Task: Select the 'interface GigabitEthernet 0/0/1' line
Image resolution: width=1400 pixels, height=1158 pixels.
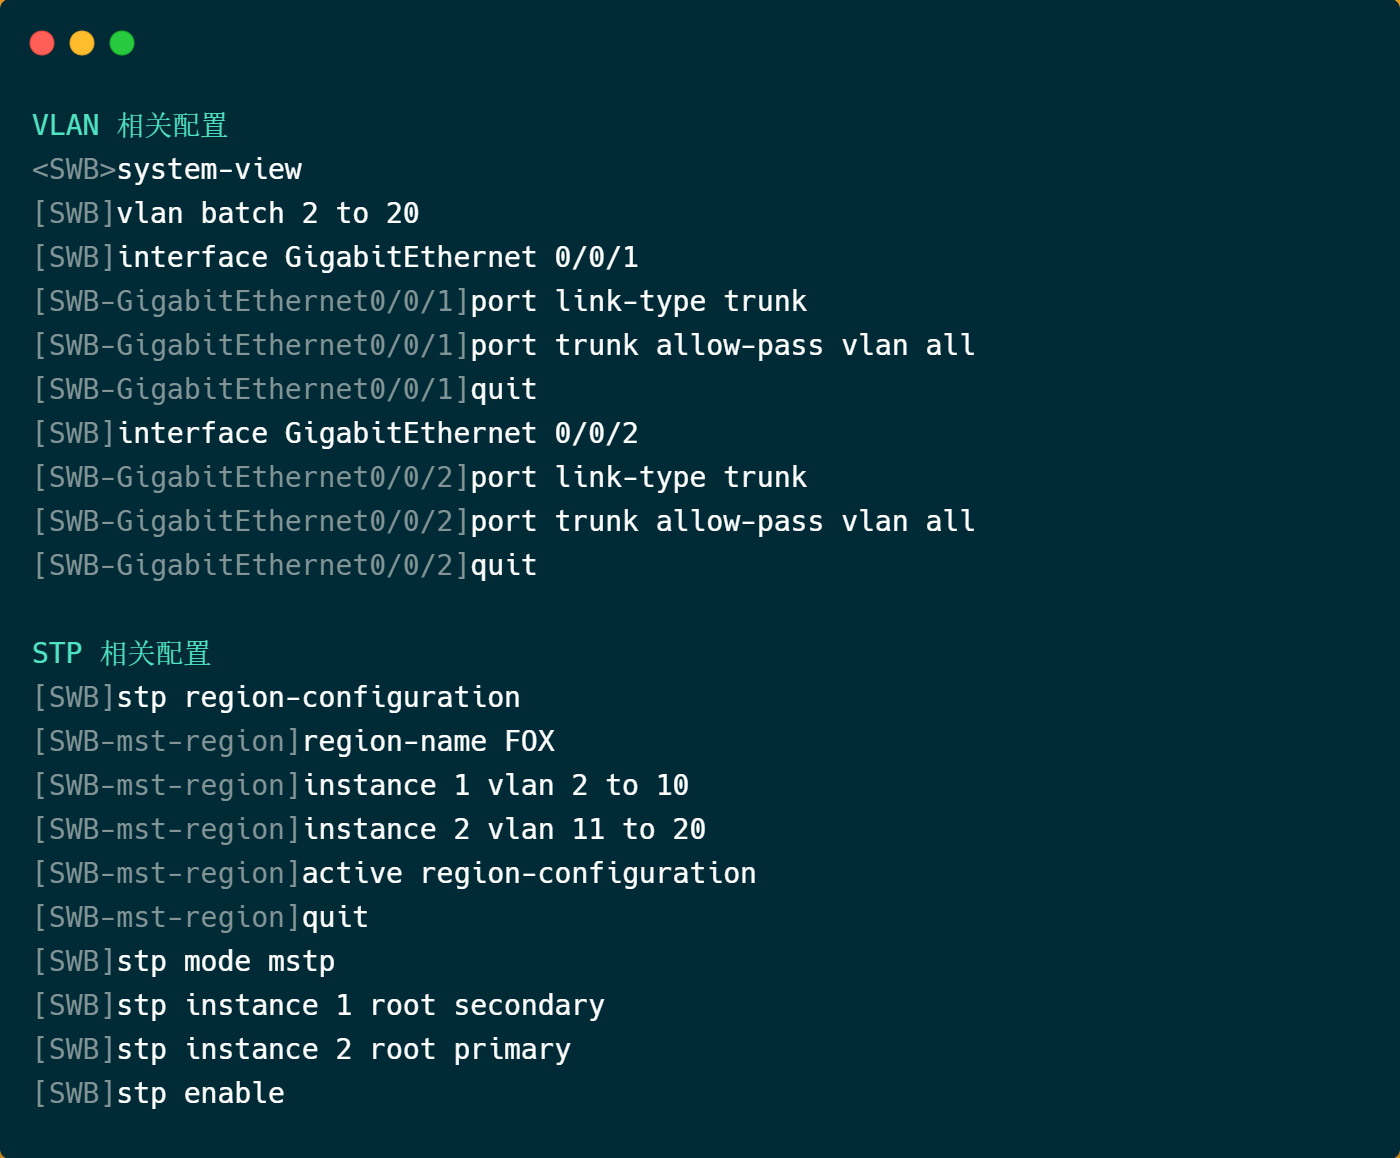Action: point(335,257)
